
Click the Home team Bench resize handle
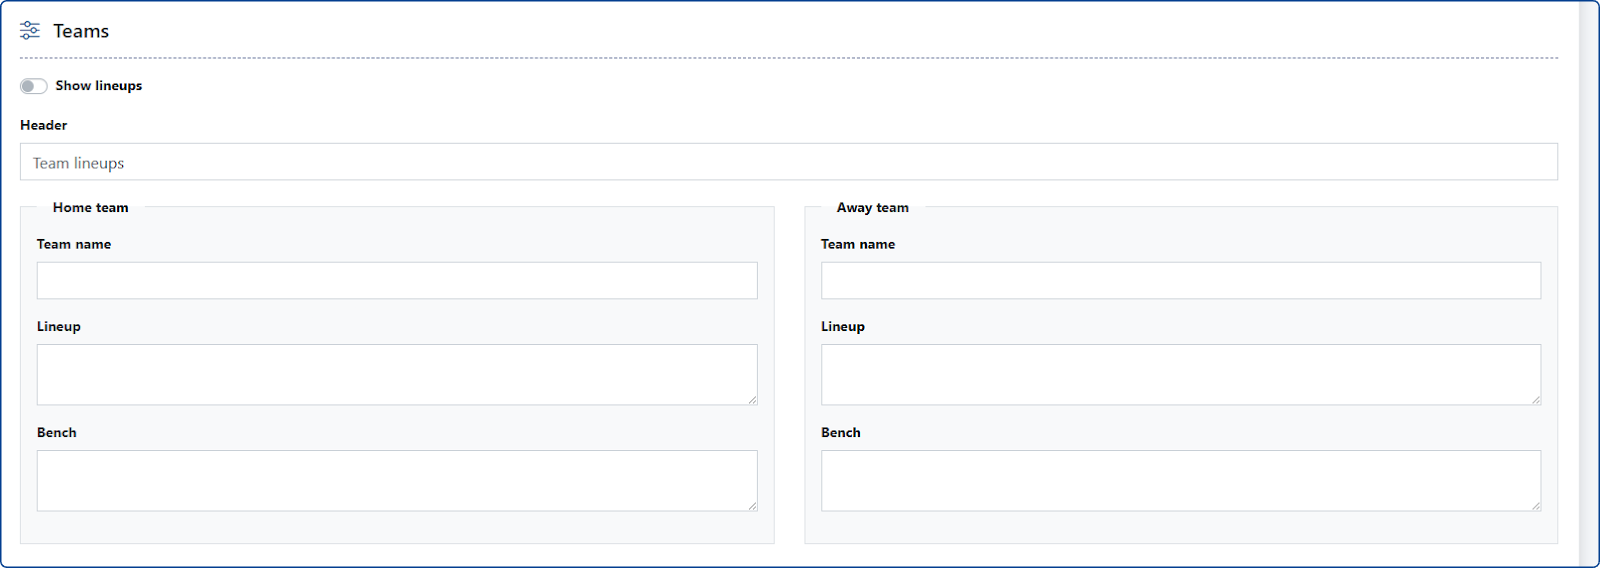click(x=752, y=506)
